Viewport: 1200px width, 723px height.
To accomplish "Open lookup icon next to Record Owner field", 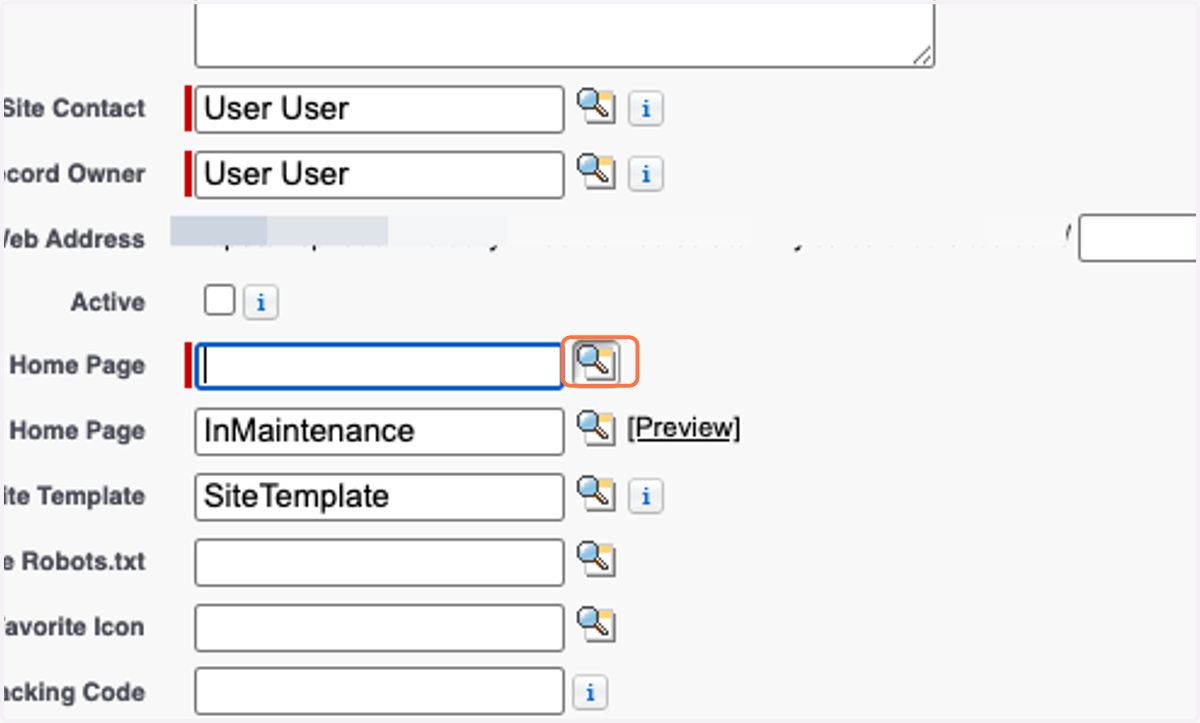I will pos(595,170).
